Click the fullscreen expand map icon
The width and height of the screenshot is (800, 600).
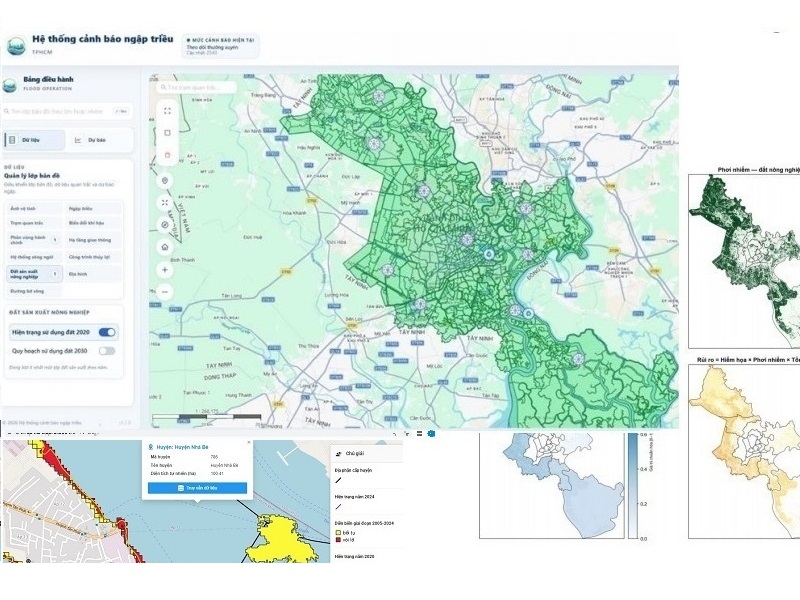(x=167, y=111)
